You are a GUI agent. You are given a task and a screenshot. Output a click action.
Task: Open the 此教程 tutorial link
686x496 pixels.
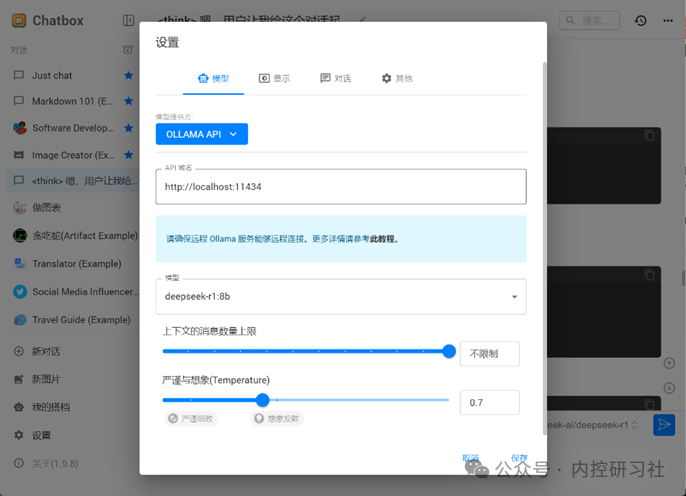pos(382,239)
